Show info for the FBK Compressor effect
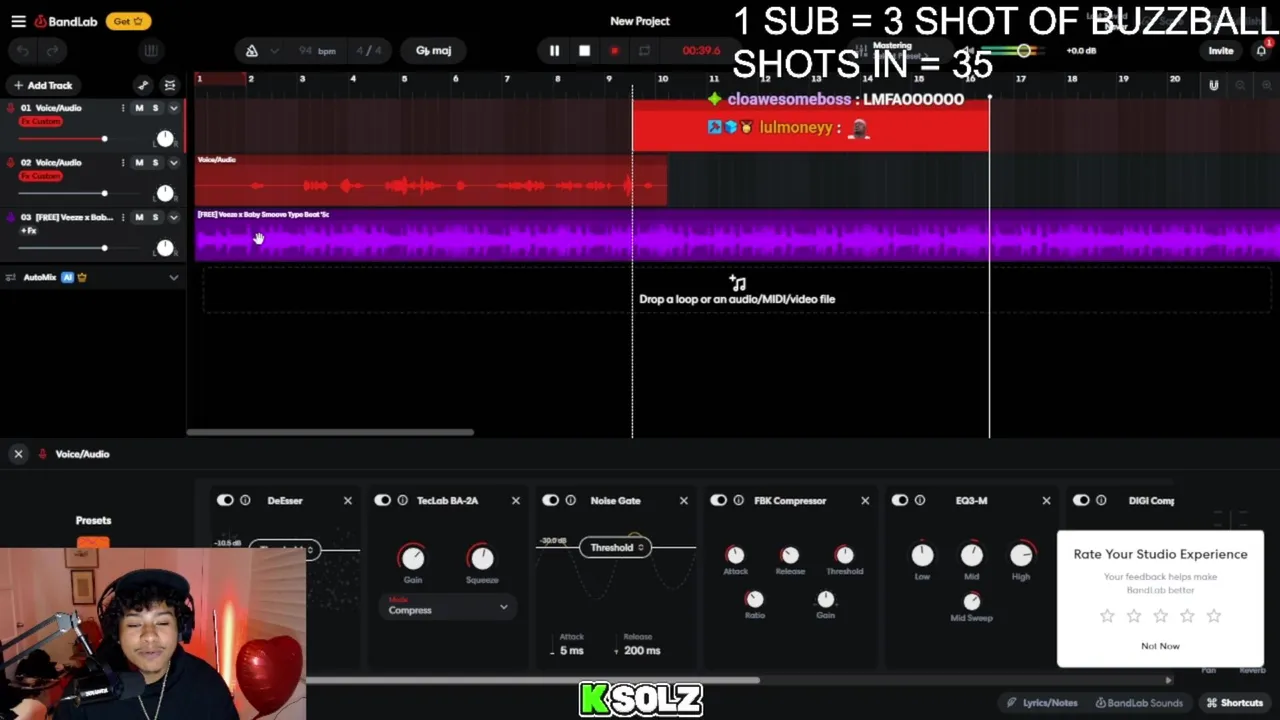 pyautogui.click(x=739, y=501)
